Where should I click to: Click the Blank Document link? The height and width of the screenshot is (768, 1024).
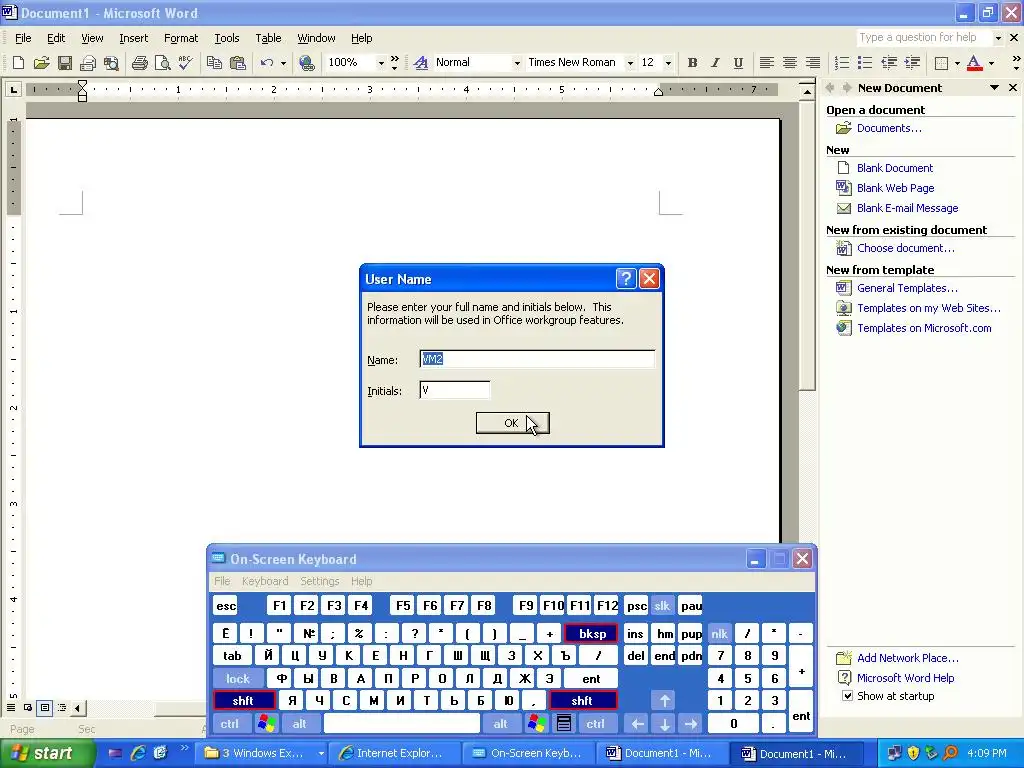point(895,168)
